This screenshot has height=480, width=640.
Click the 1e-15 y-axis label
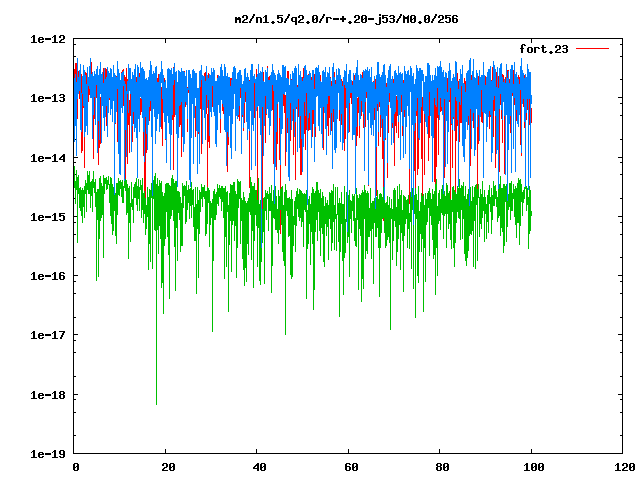click(x=48, y=217)
